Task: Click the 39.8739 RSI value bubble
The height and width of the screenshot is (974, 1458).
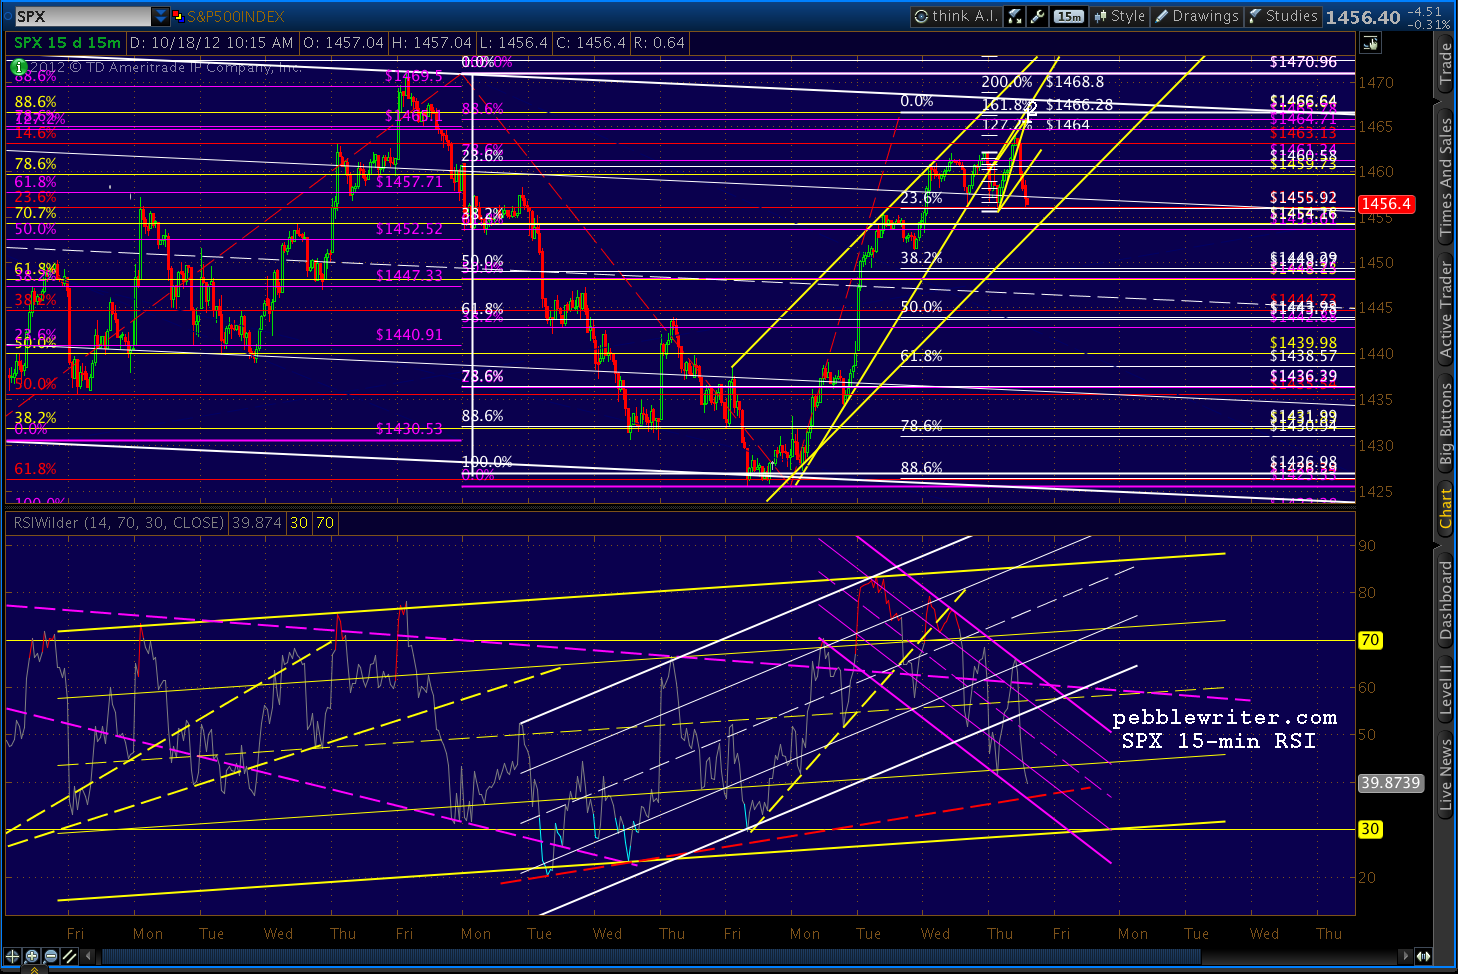Action: coord(1390,783)
